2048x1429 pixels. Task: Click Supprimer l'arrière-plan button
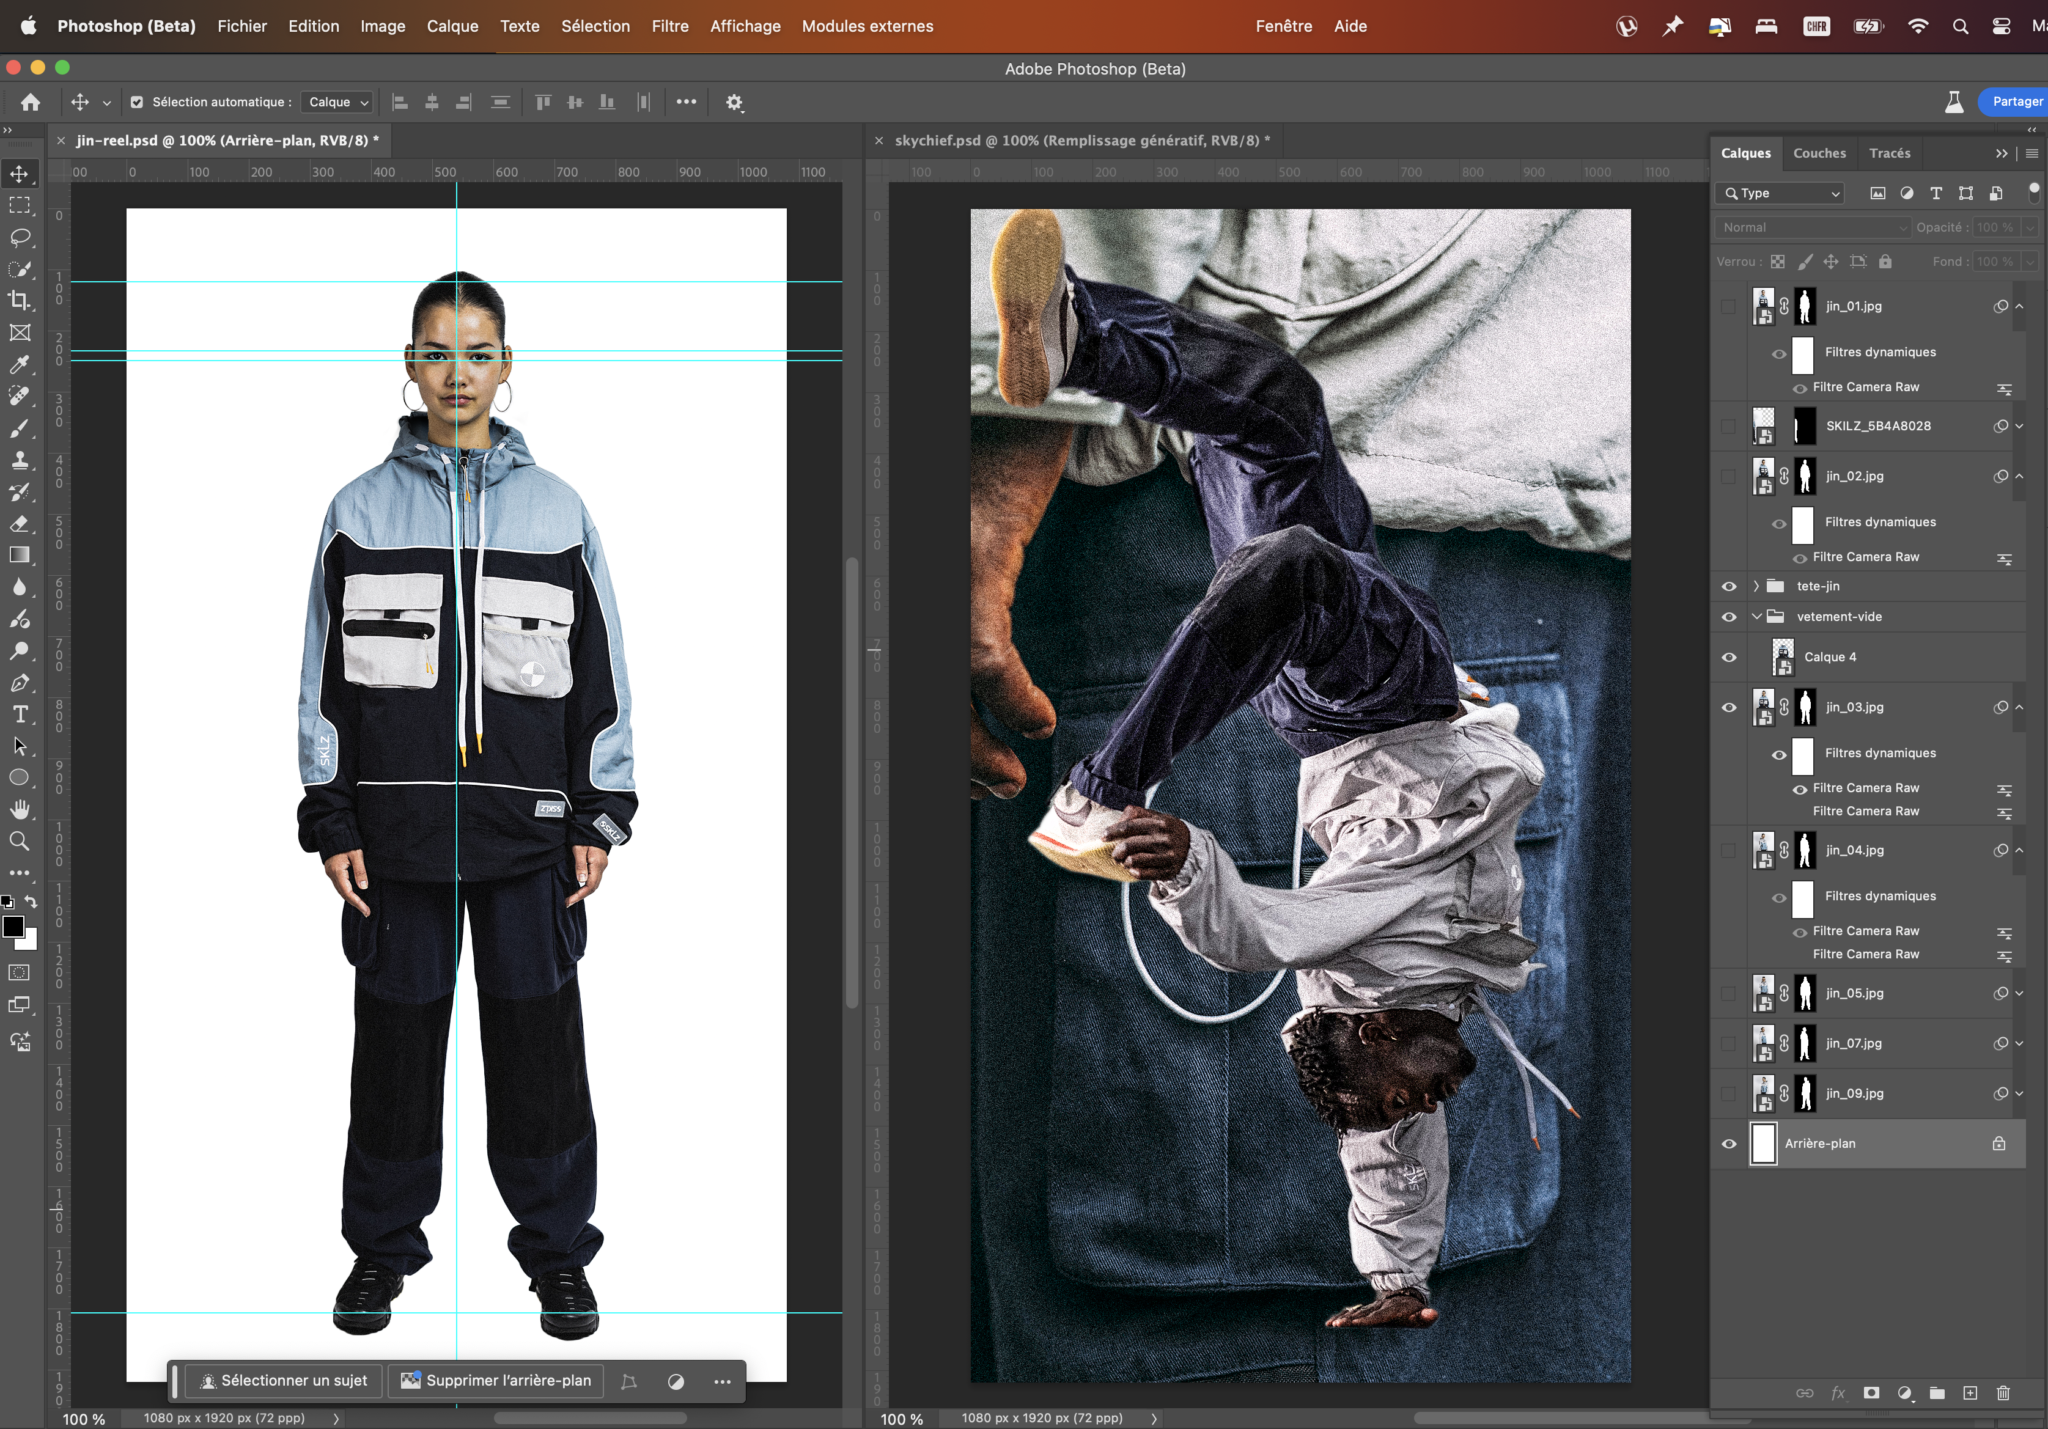496,1381
